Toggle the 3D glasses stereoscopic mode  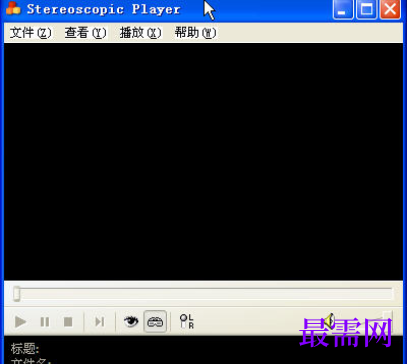pos(155,321)
